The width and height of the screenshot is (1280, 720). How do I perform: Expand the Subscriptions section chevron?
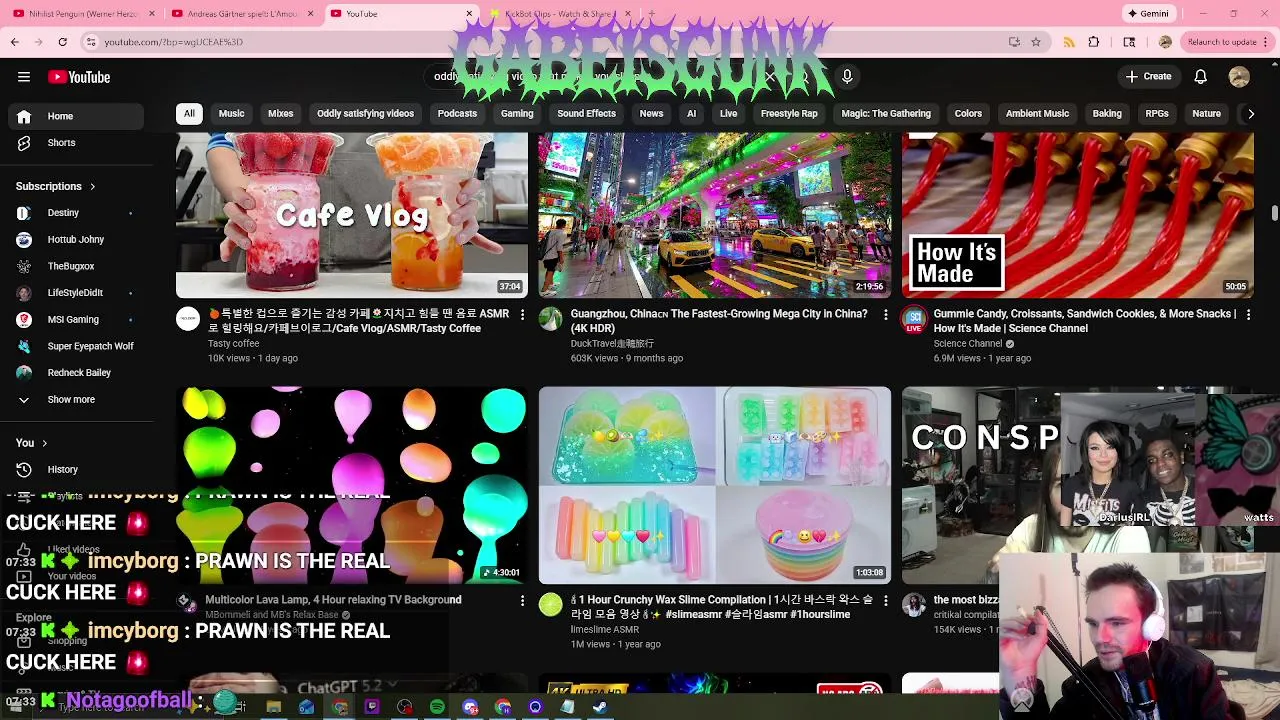click(93, 187)
